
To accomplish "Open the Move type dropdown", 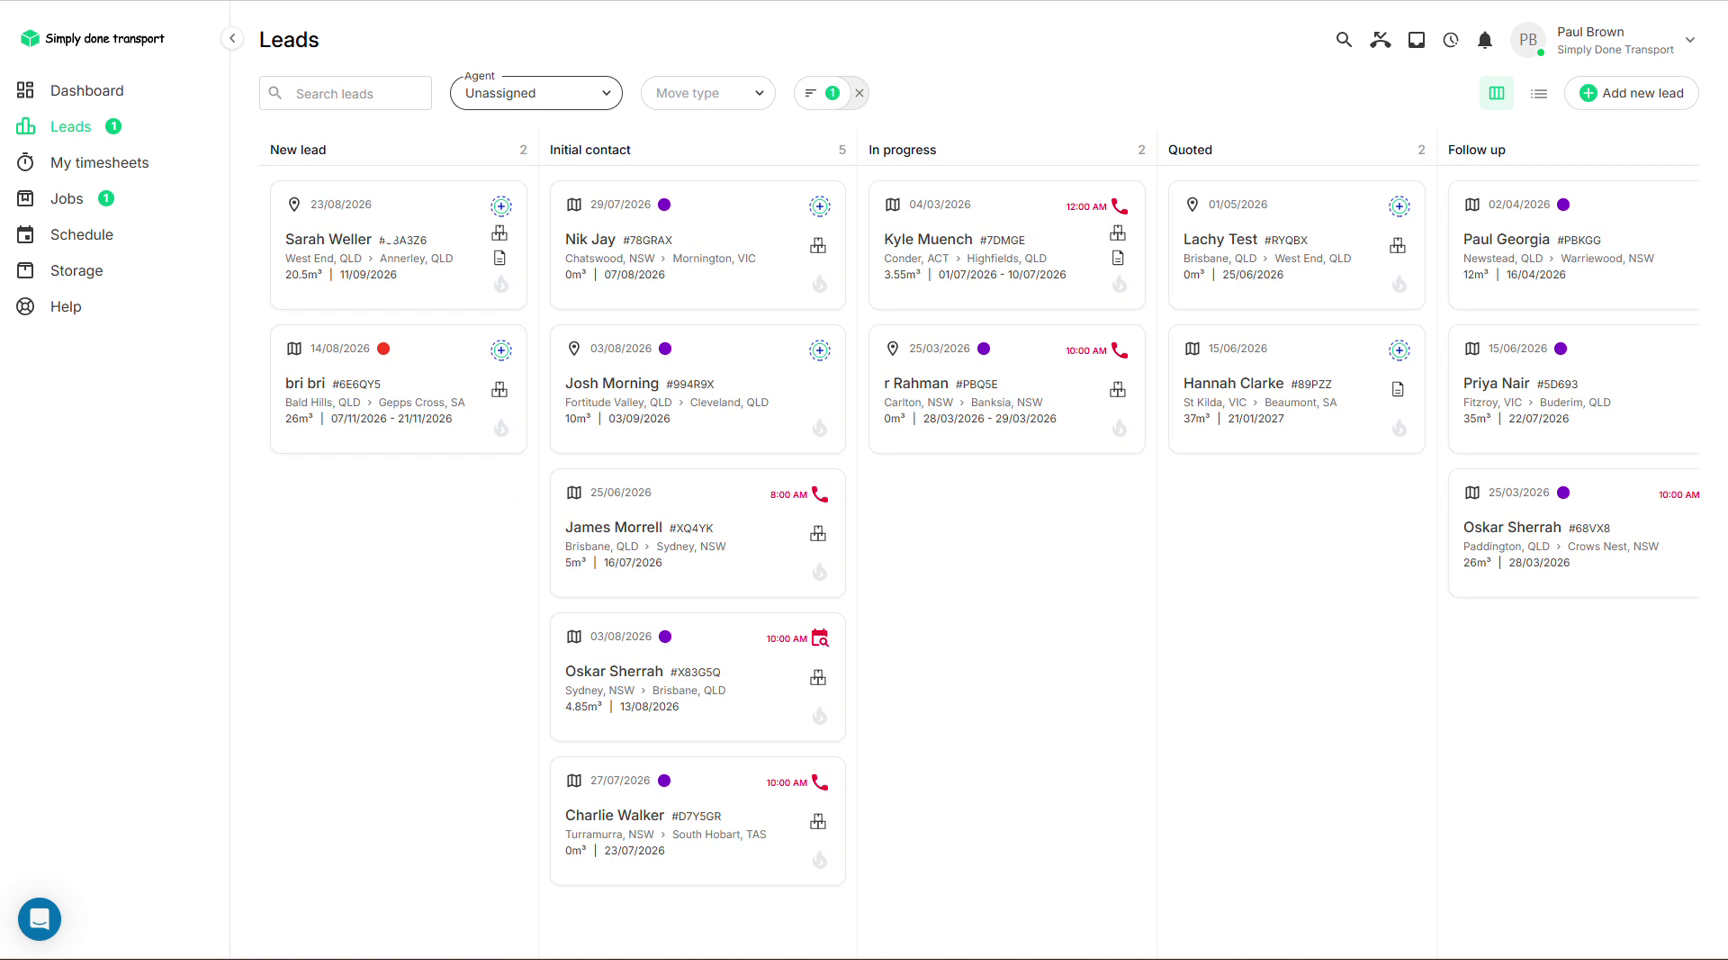I will (708, 93).
